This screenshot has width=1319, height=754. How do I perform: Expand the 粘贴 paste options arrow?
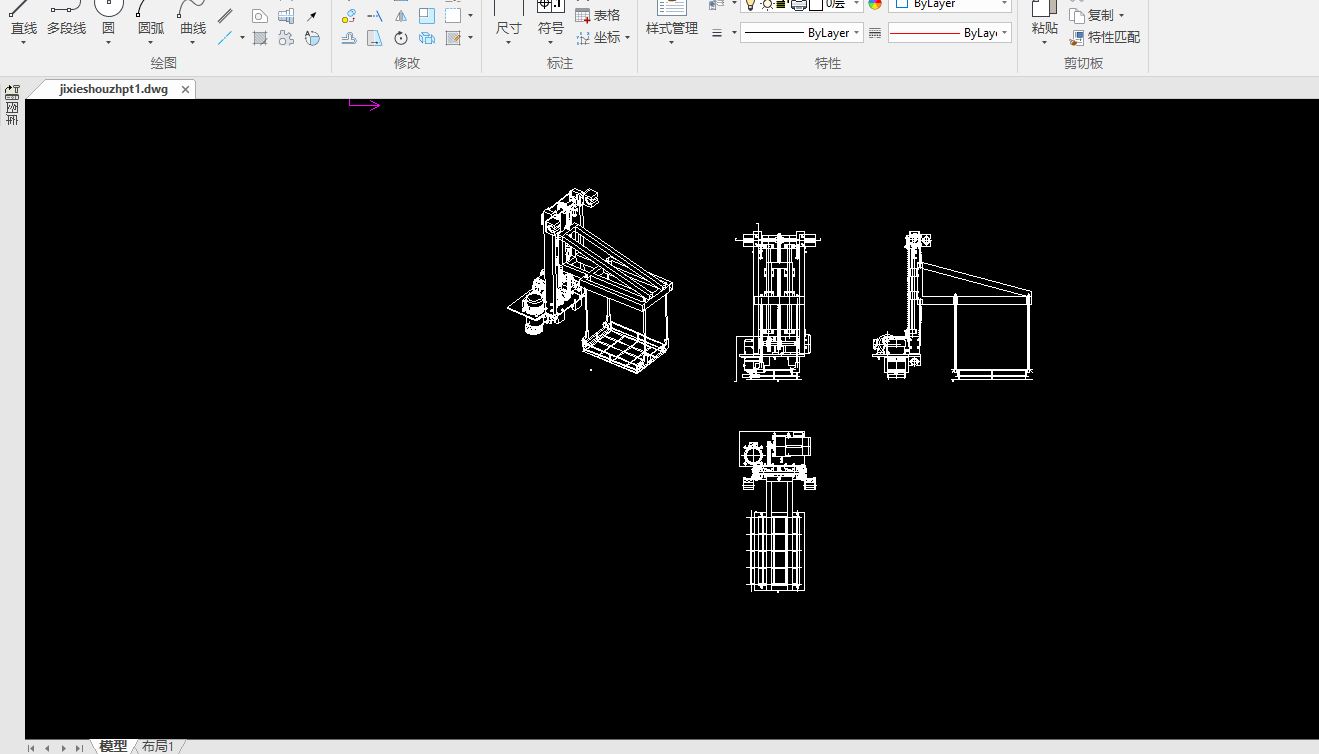point(1044,43)
